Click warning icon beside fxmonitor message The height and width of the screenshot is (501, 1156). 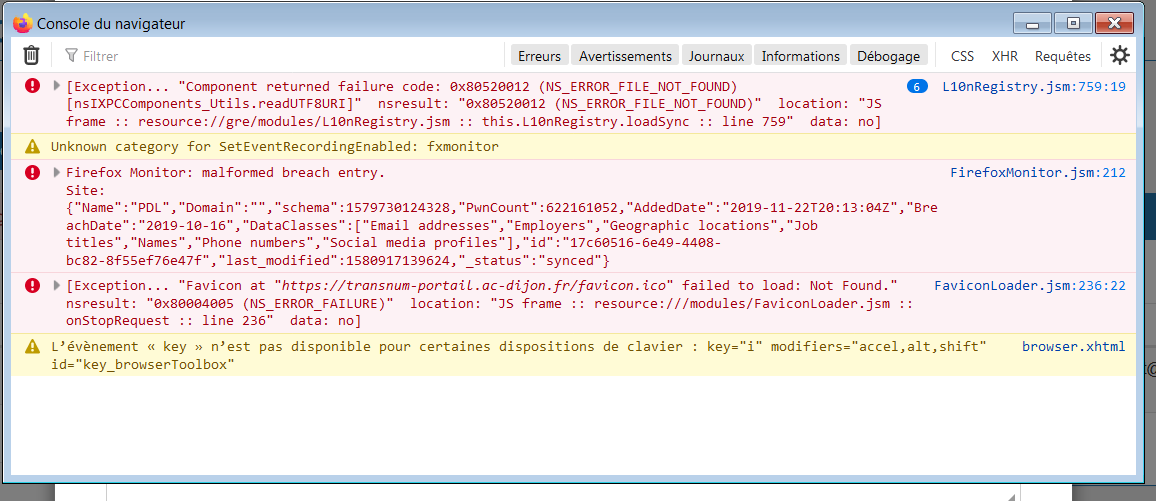click(33, 146)
